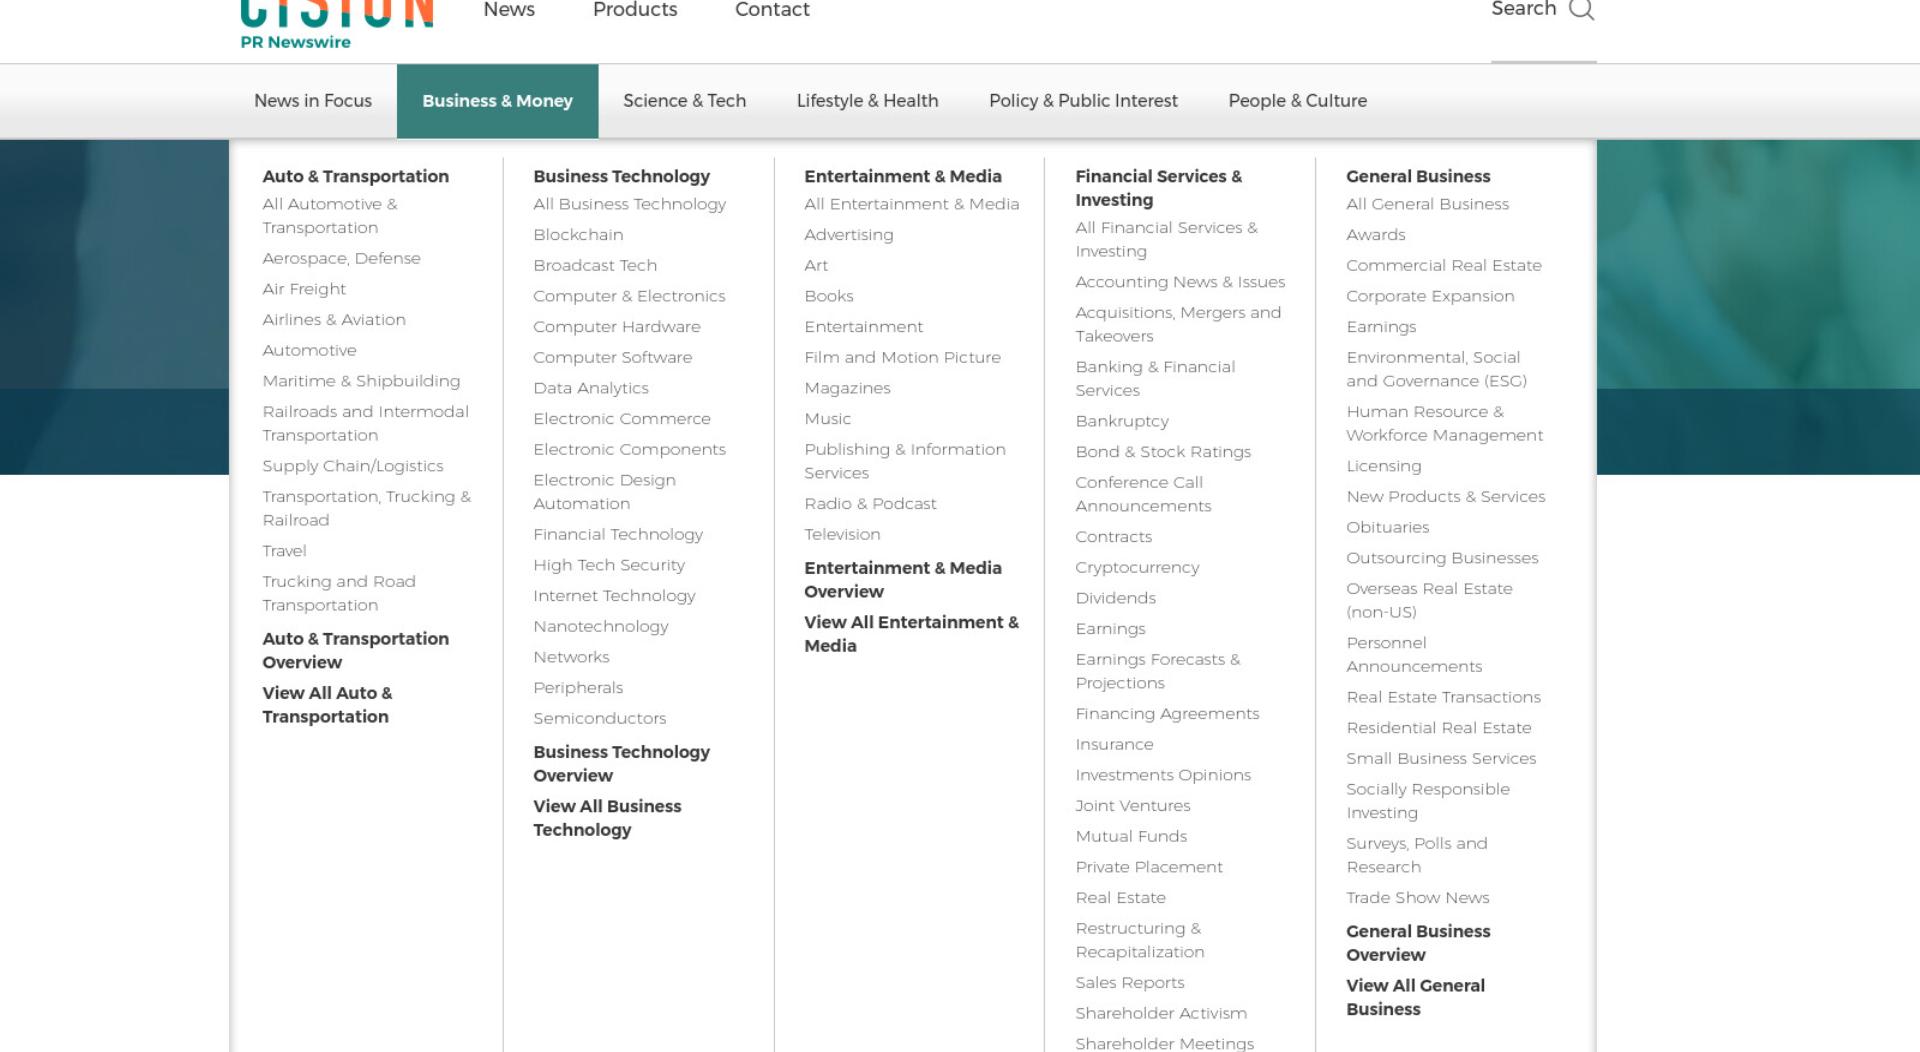
Task: Open Maritime & Shipbuilding category
Action: pos(361,381)
